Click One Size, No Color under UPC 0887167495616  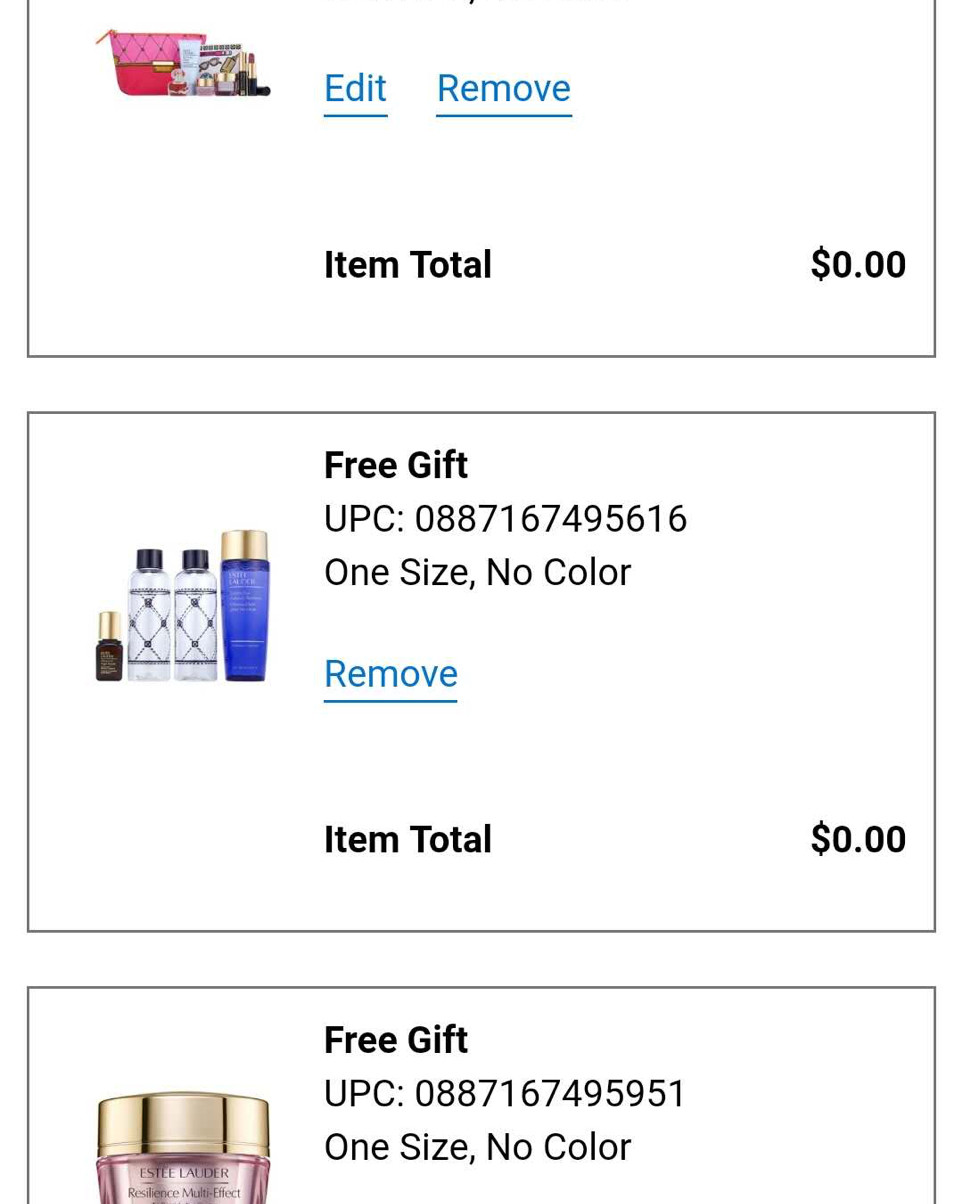[477, 573]
